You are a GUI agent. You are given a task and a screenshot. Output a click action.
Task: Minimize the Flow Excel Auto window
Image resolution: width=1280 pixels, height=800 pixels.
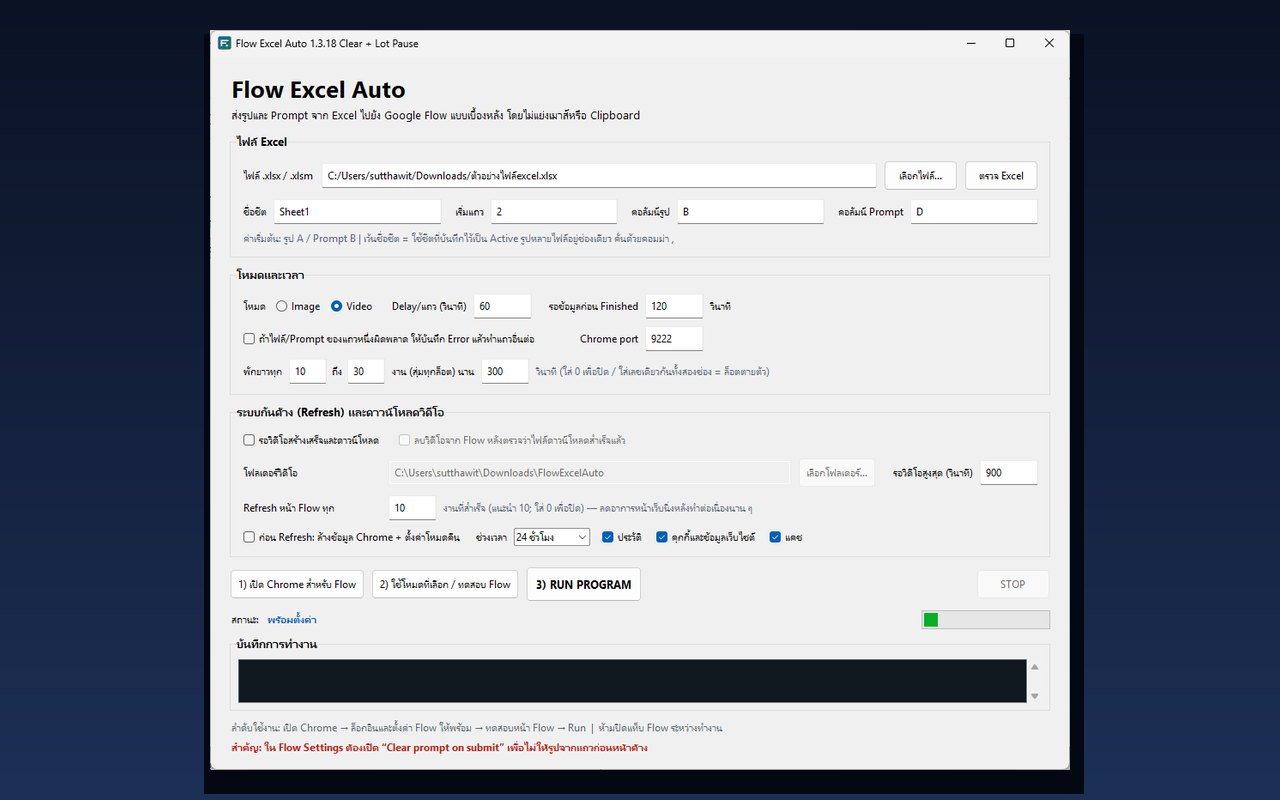point(971,43)
